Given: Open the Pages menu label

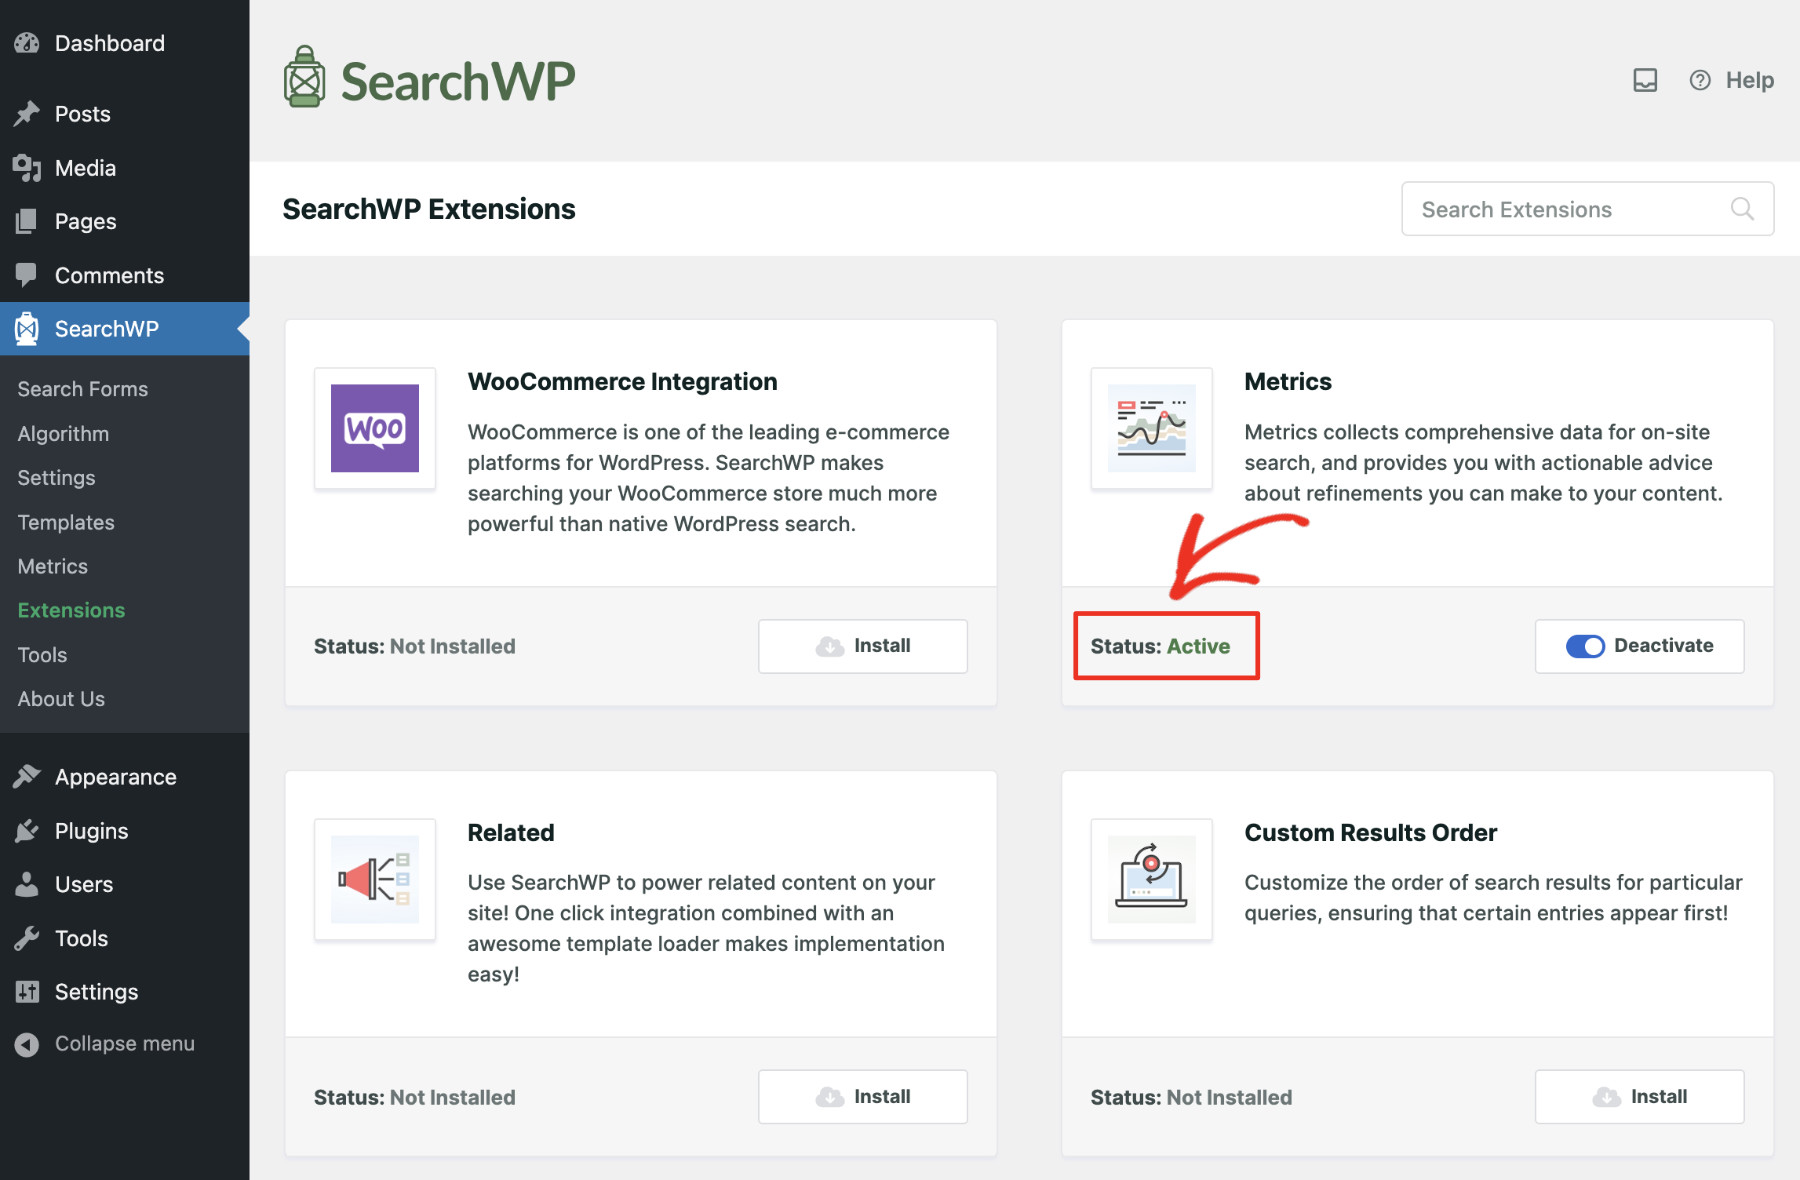Looking at the screenshot, I should click(x=86, y=221).
